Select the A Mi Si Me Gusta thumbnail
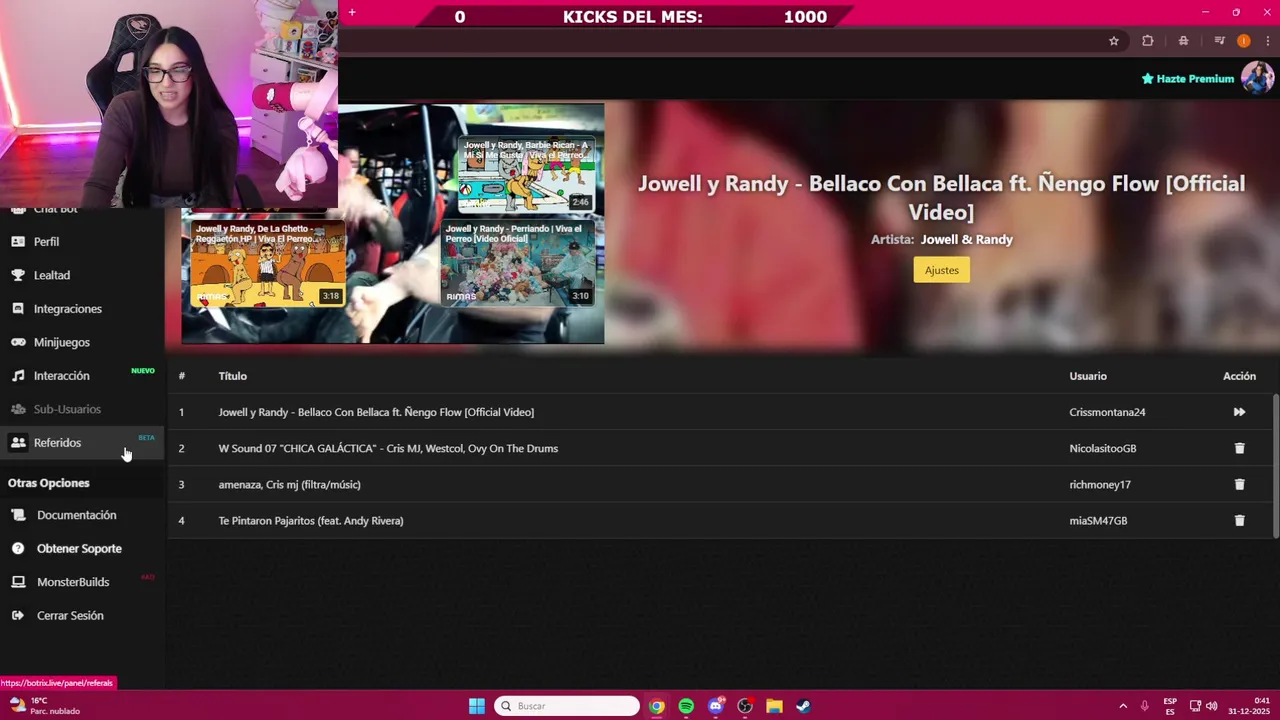1280x720 pixels. click(526, 174)
